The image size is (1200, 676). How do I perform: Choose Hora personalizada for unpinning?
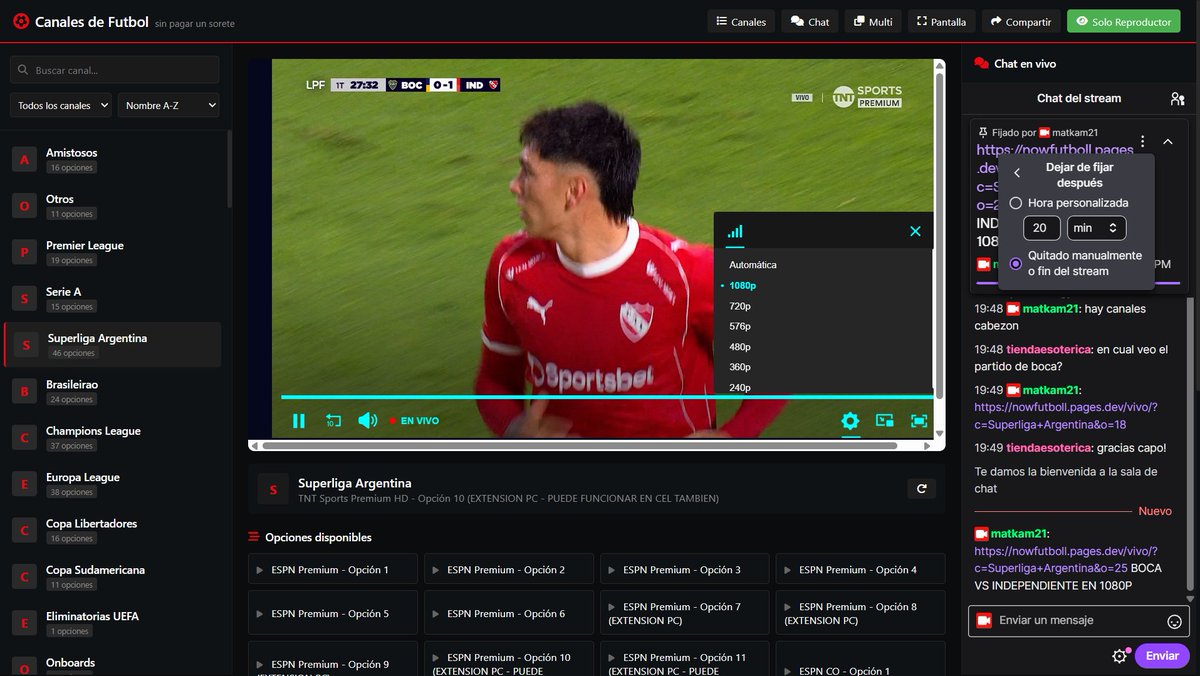click(x=1015, y=203)
